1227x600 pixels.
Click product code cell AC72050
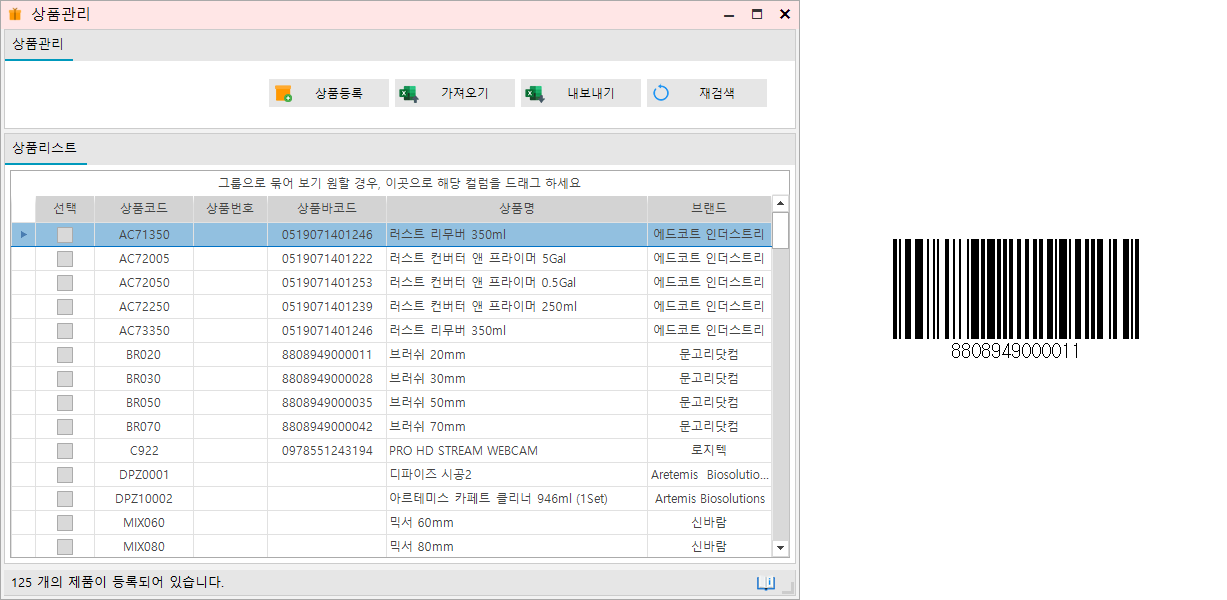pos(144,283)
